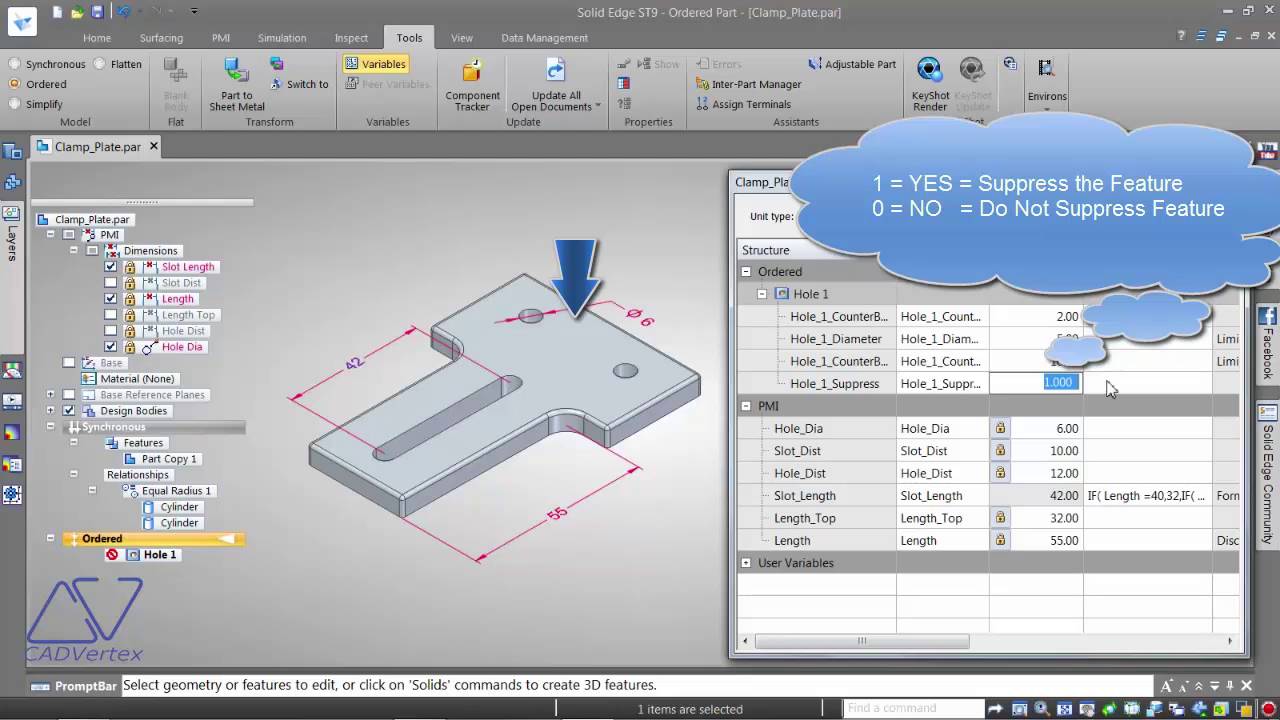This screenshot has width=1280, height=720.
Task: Open Update All Open Documents dropdown arrow
Action: pos(598,106)
